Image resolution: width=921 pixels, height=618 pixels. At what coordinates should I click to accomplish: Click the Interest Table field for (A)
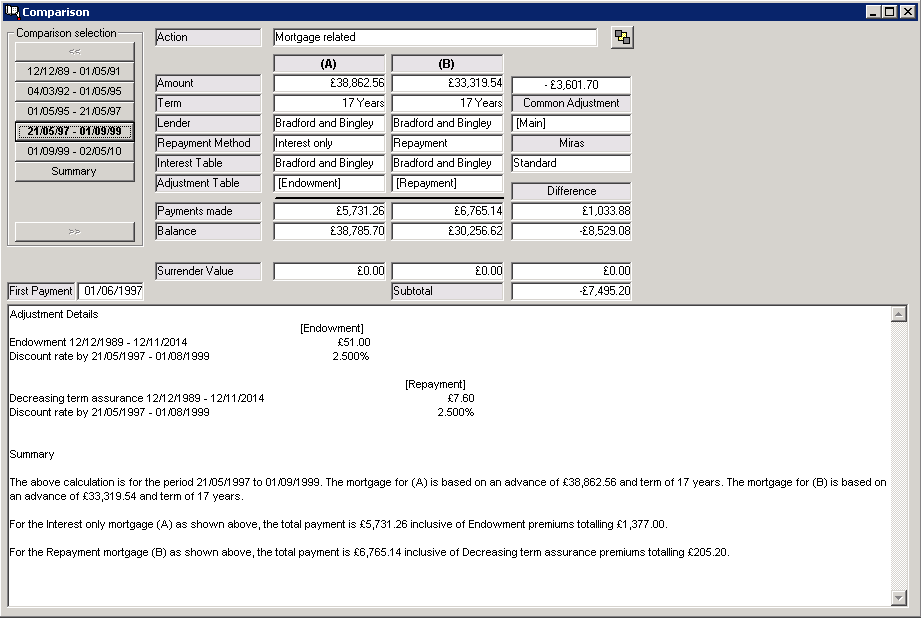329,163
